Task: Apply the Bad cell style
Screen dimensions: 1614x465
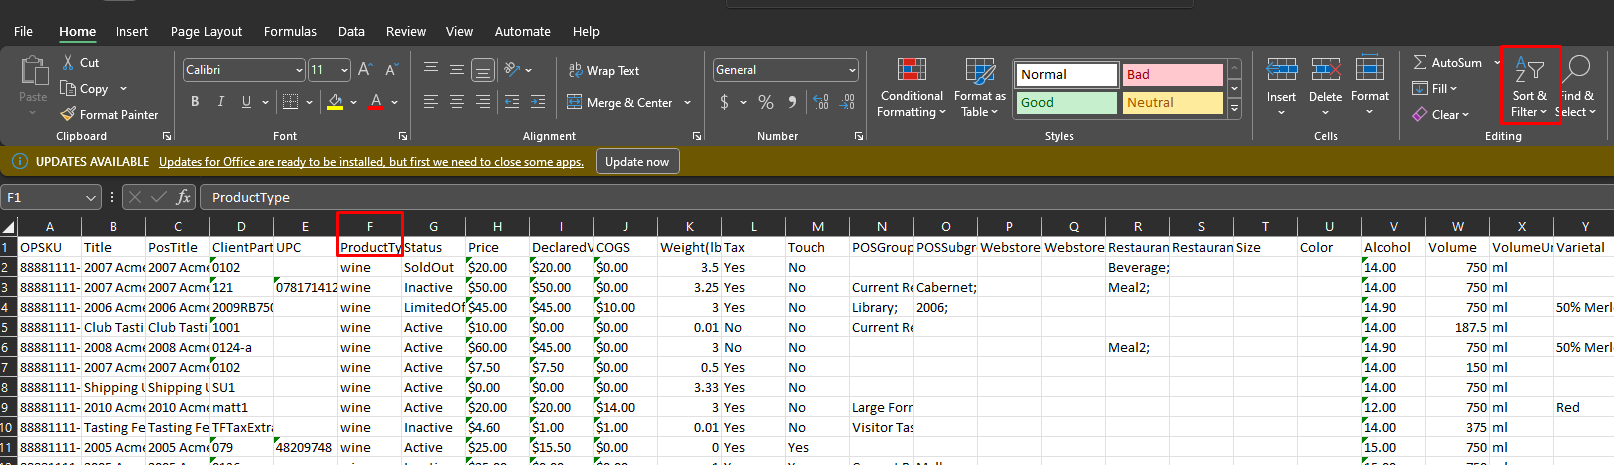Action: click(x=1172, y=74)
